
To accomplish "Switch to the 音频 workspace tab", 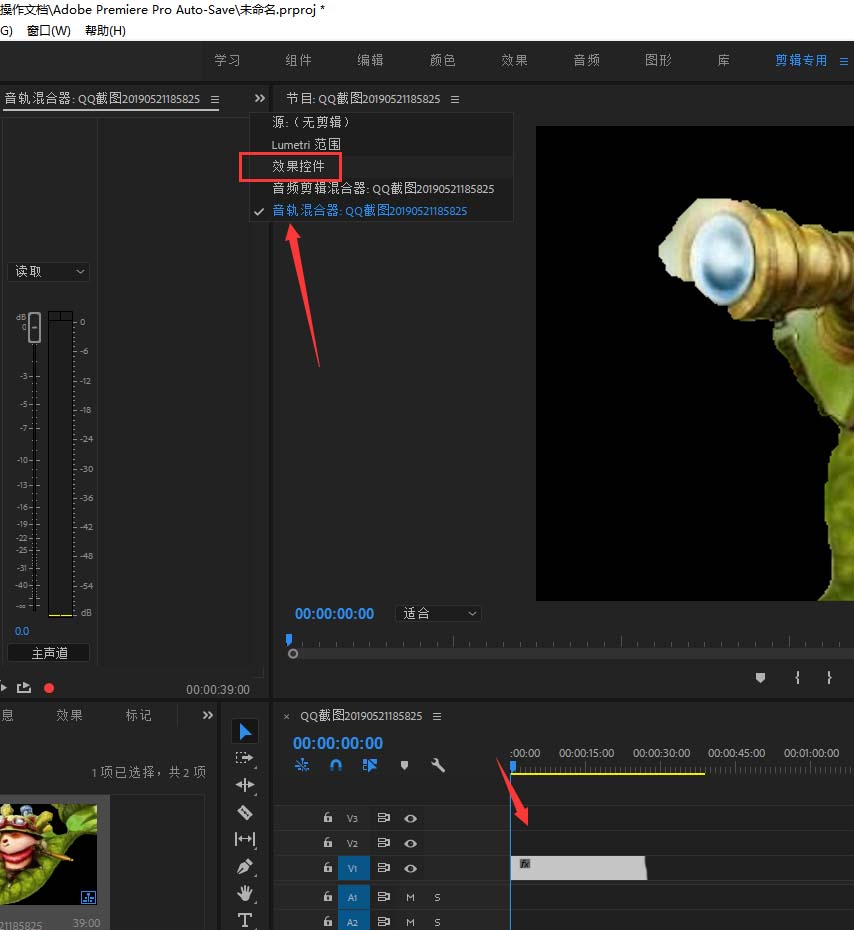I will click(x=586, y=60).
